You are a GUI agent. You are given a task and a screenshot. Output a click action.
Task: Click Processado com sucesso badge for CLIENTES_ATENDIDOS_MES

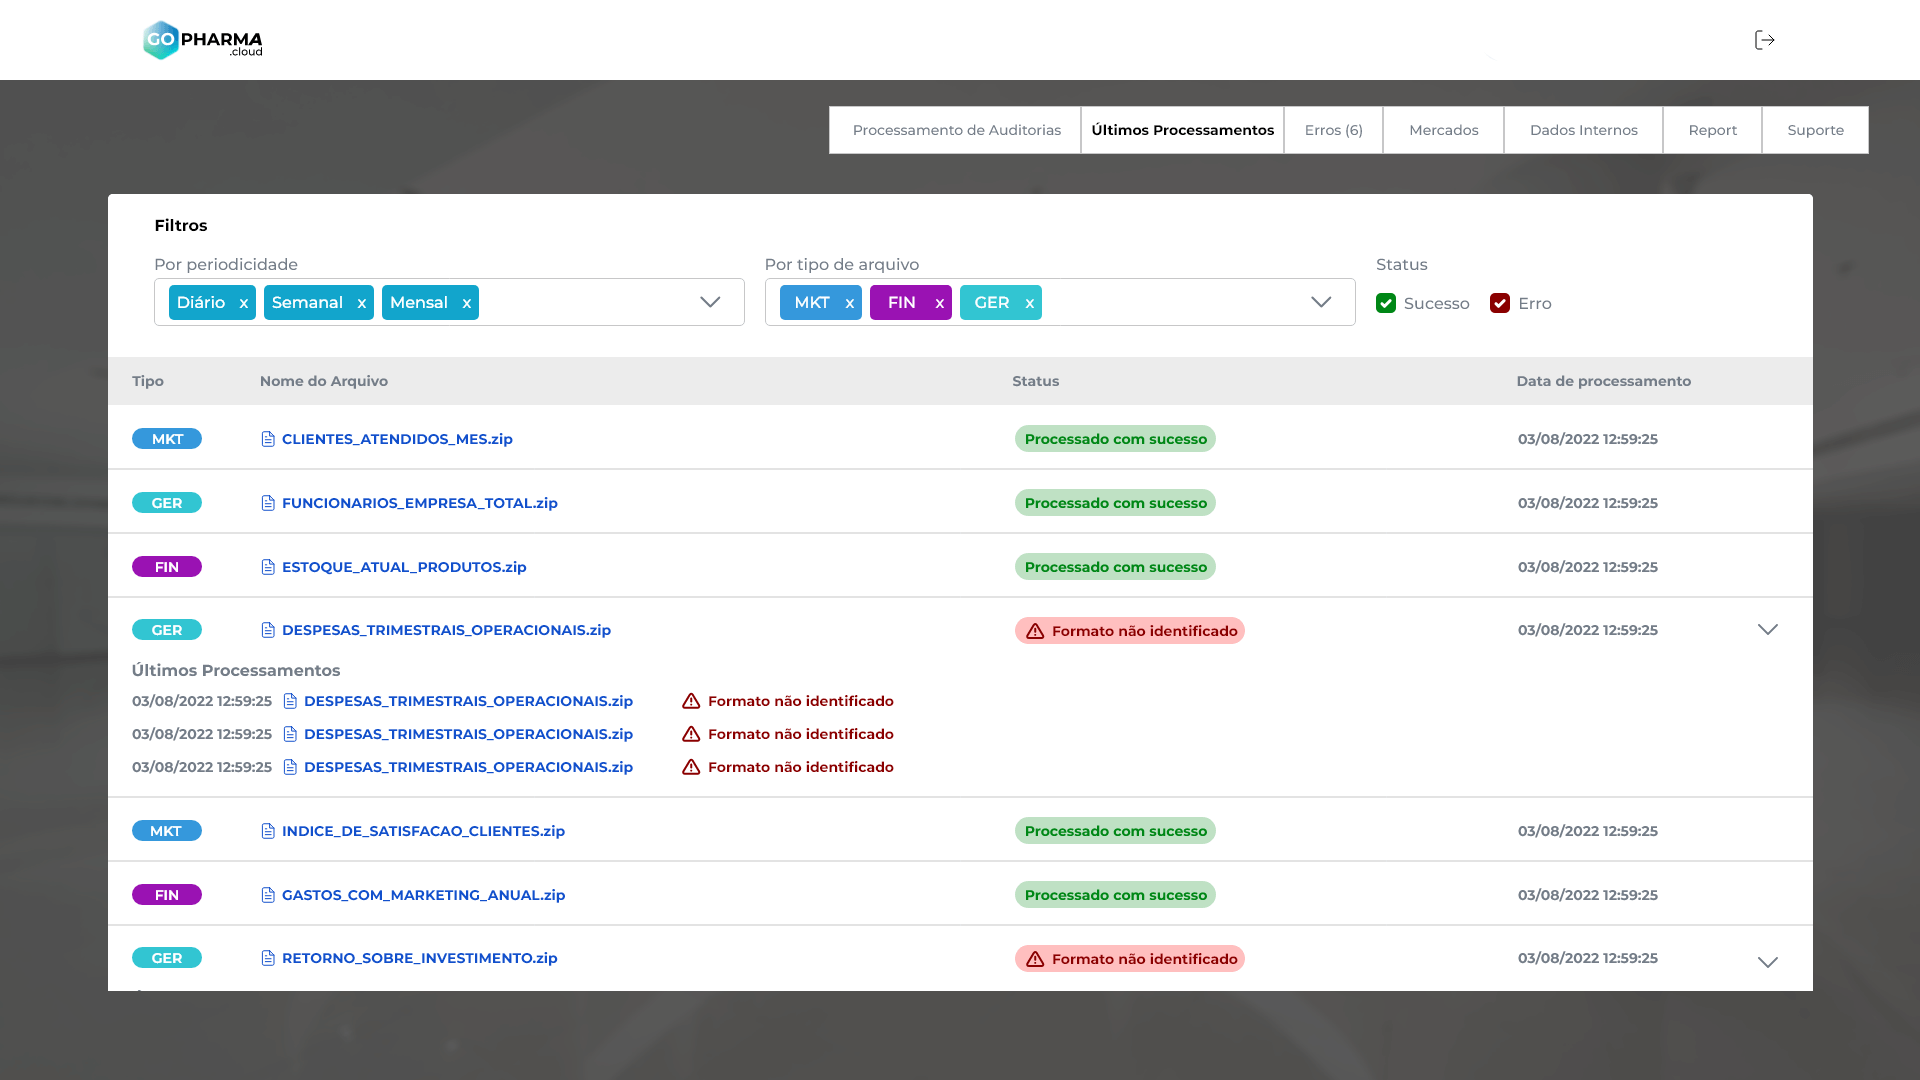[x=1115, y=439]
